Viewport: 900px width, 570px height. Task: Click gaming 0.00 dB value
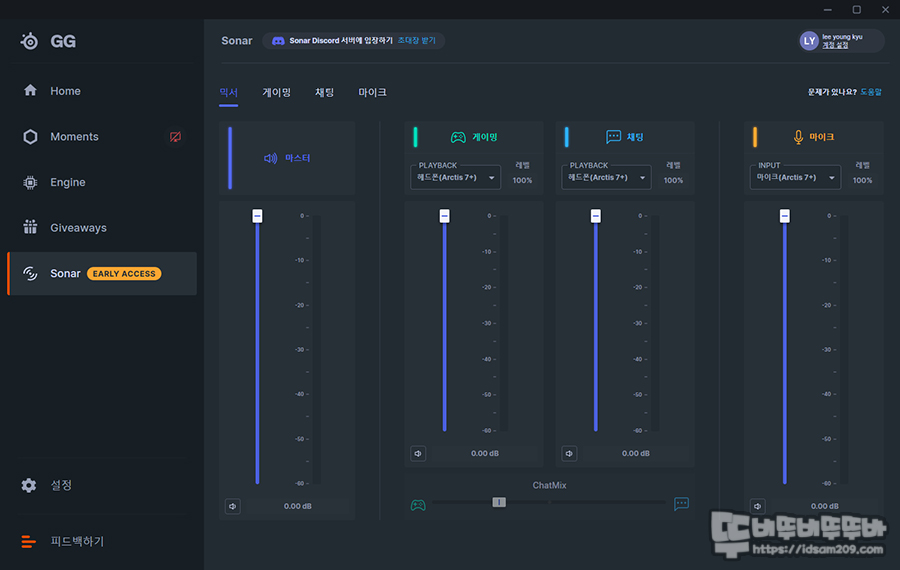(484, 453)
